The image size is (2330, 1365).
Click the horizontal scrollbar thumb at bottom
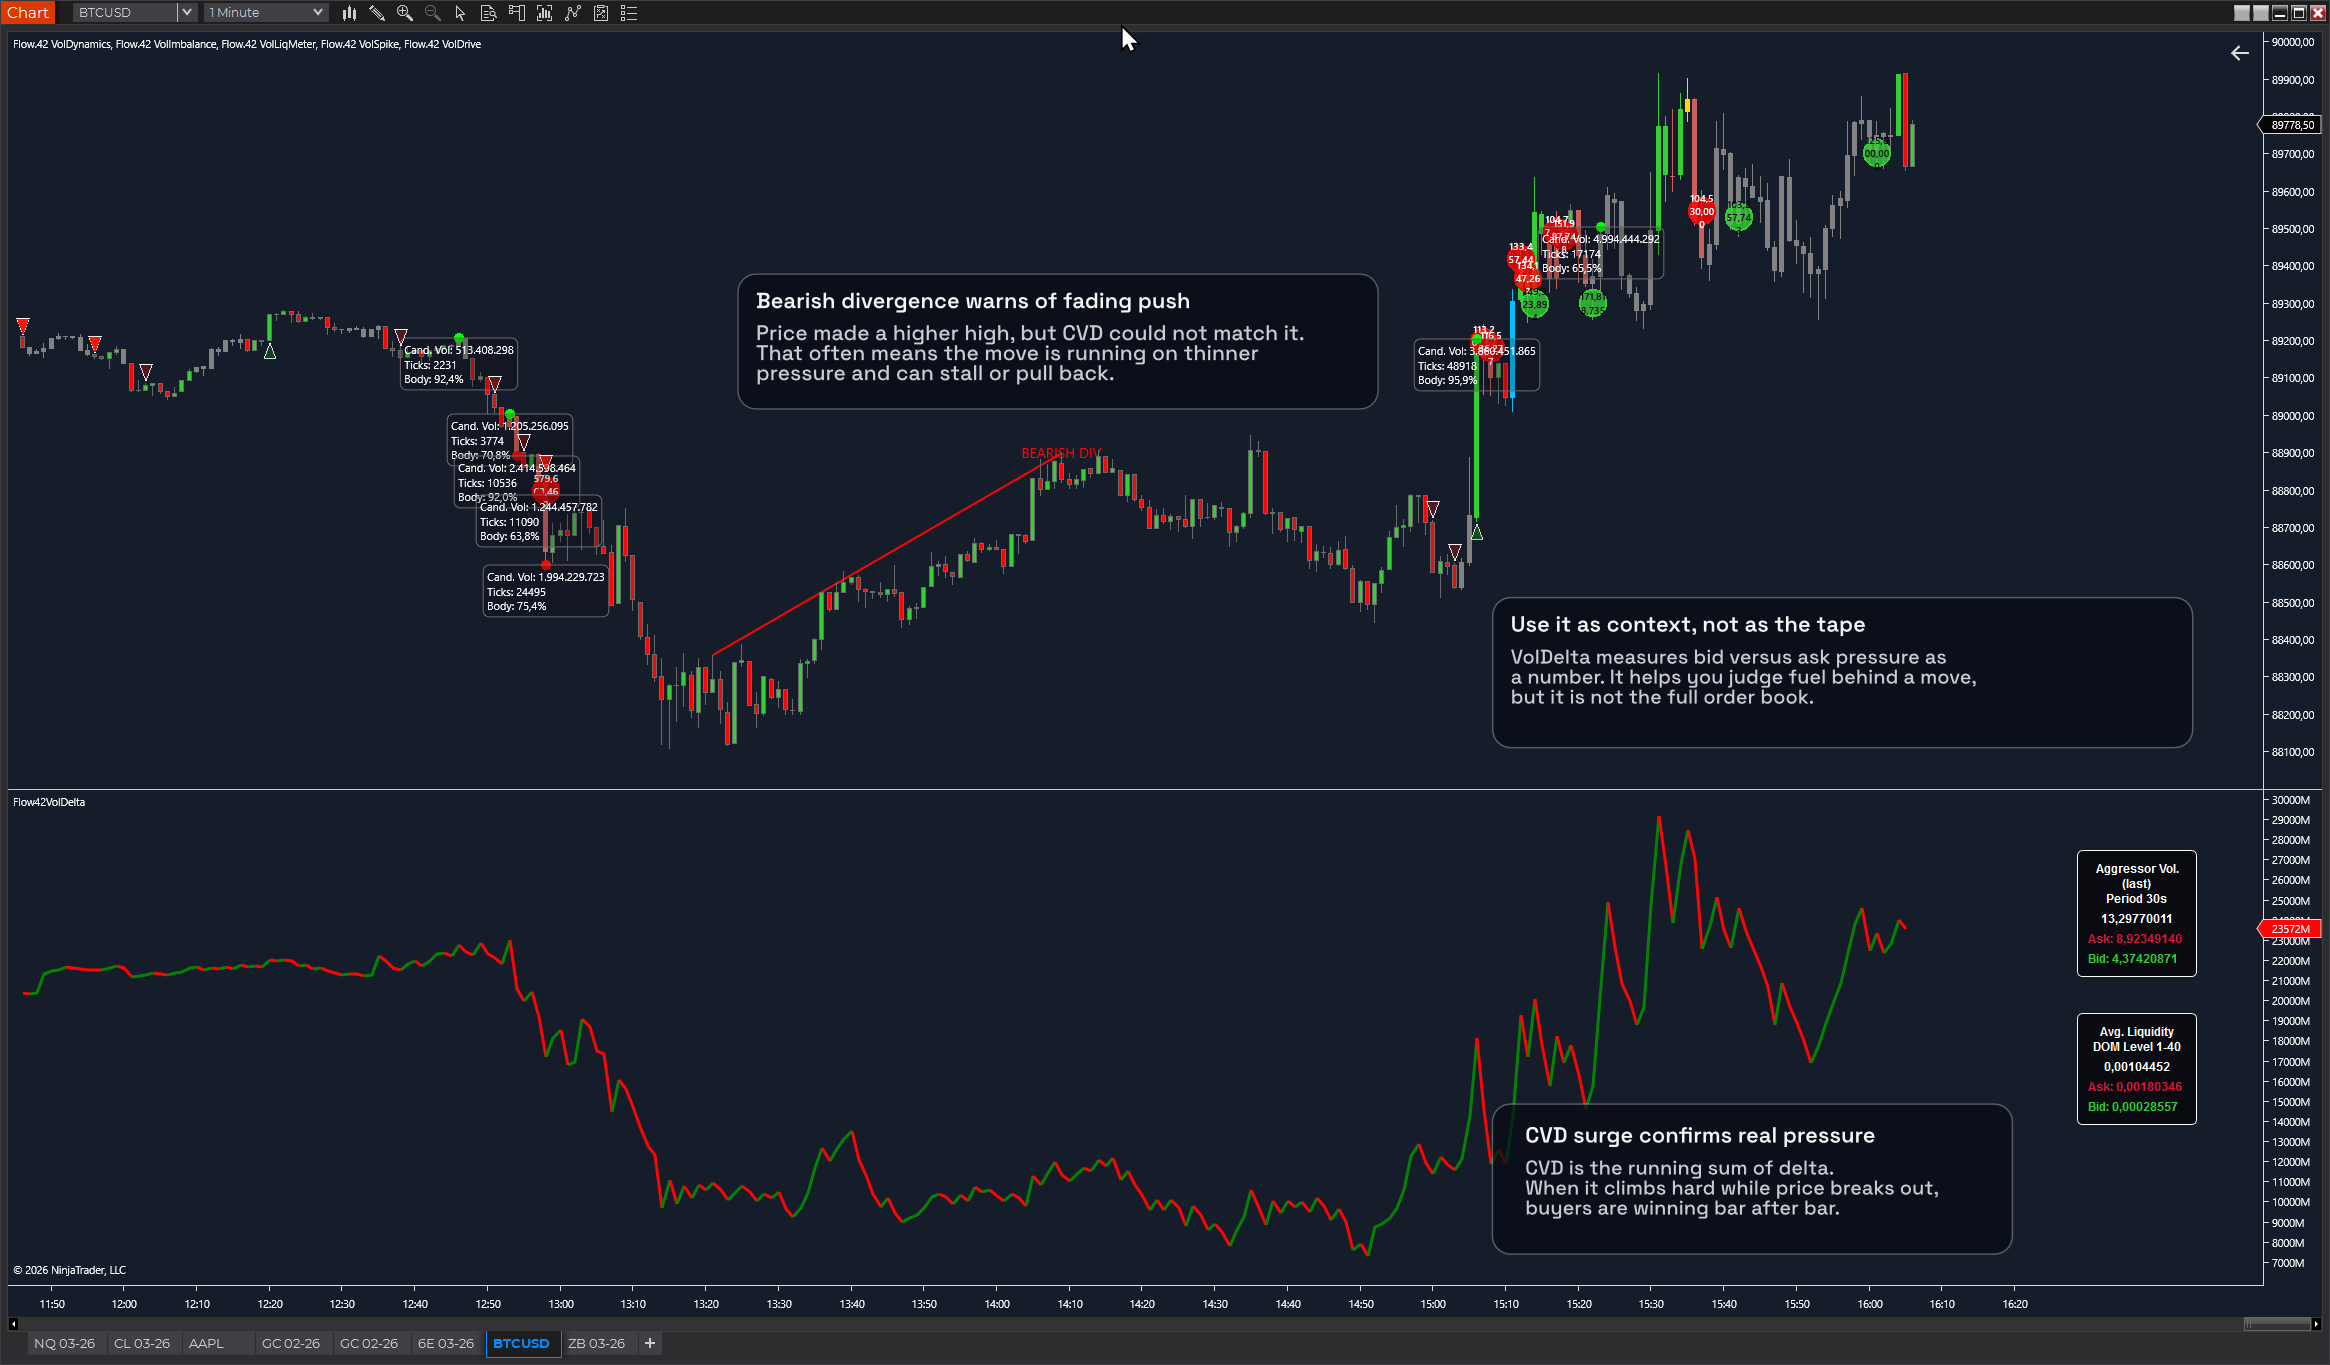(2277, 1324)
